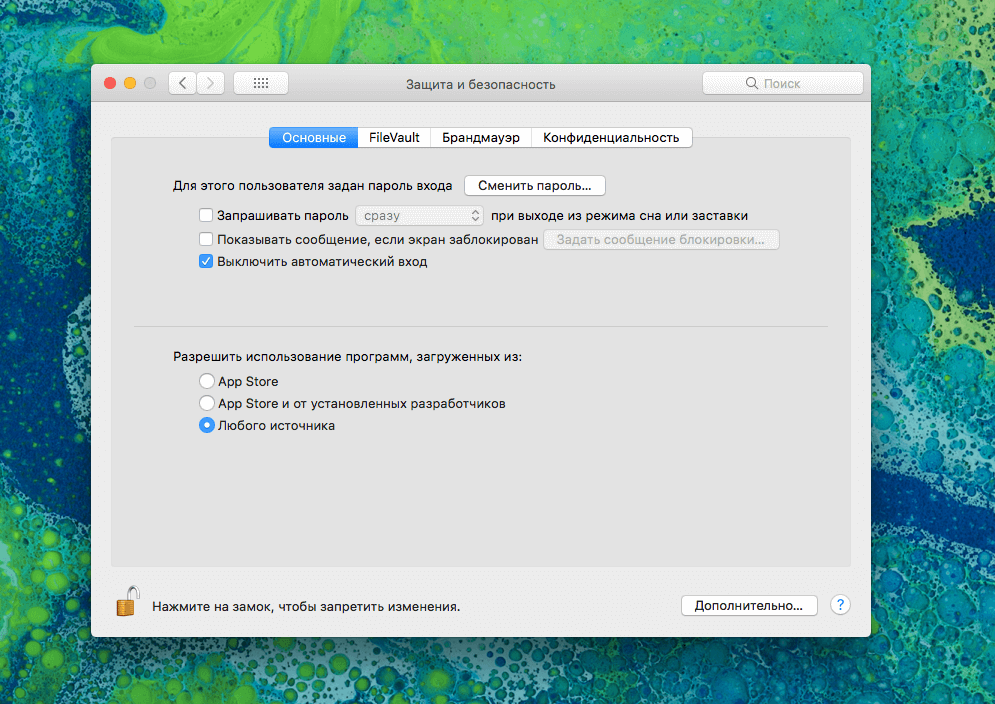Image resolution: width=995 pixels, height=704 pixels.
Task: Toggle "Показывать сообщение" checkbox
Action: coord(206,239)
